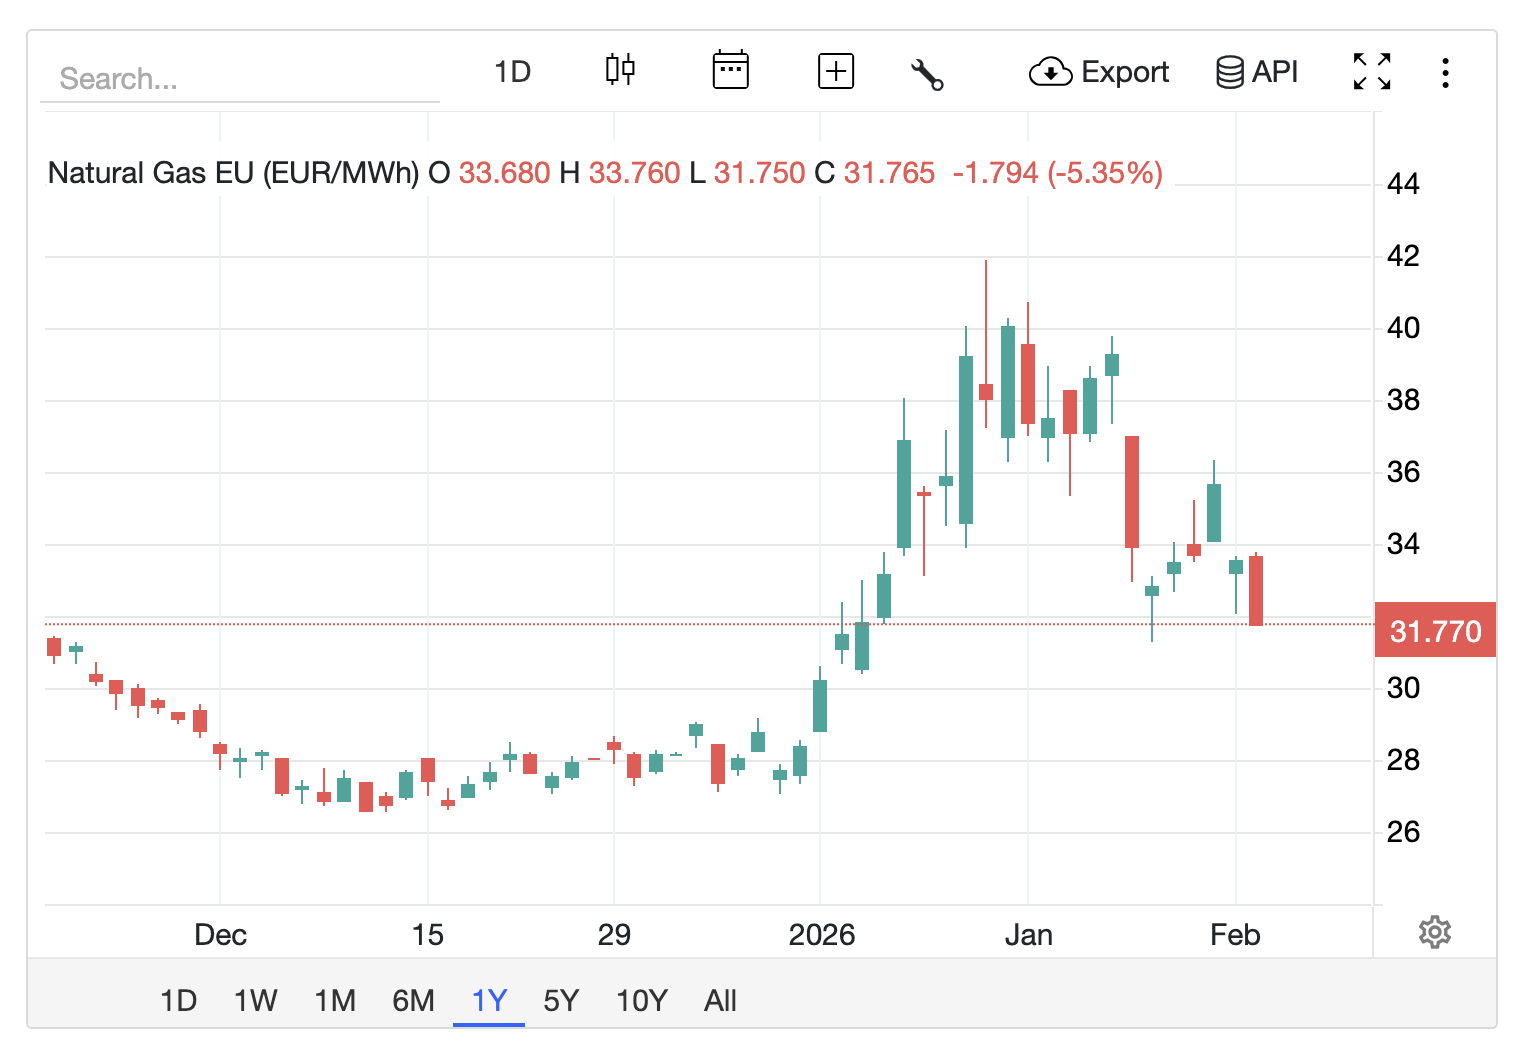
Task: Click the 31.770 current price label
Action: pyautogui.click(x=1435, y=631)
